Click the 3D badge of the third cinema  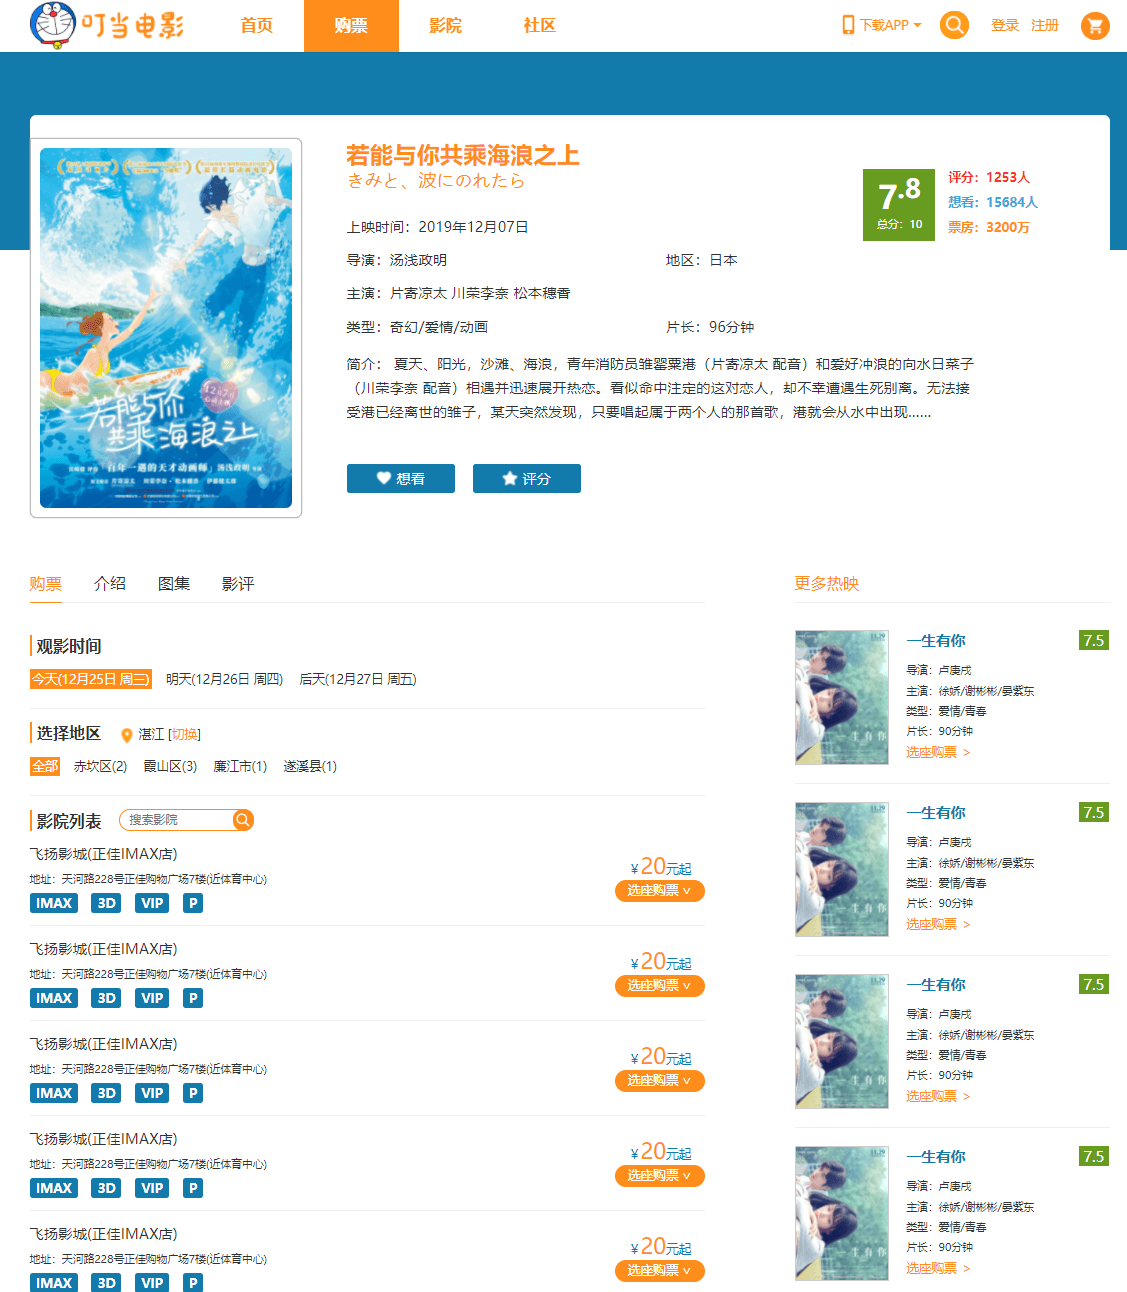[106, 1093]
